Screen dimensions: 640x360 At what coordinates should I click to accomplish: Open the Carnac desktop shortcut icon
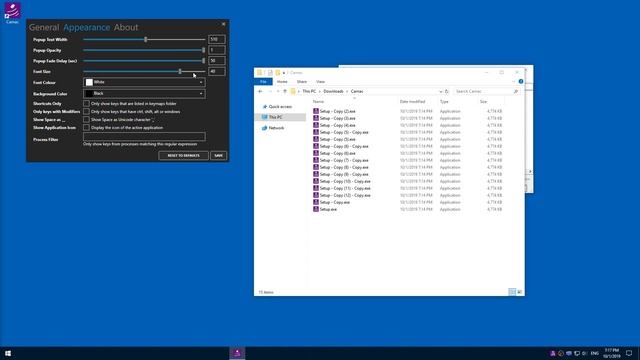tap(12, 13)
